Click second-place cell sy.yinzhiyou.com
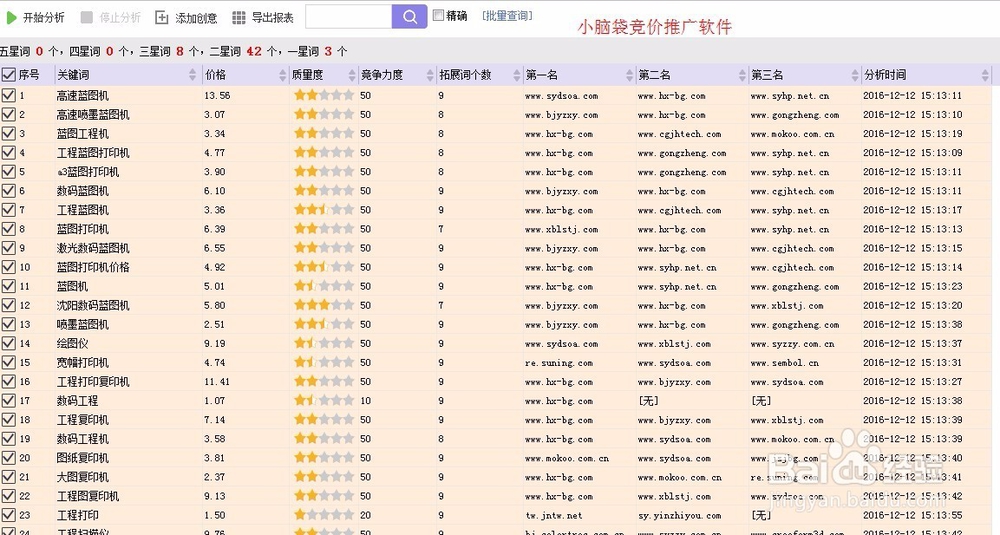This screenshot has width=1000, height=535. tap(679, 515)
